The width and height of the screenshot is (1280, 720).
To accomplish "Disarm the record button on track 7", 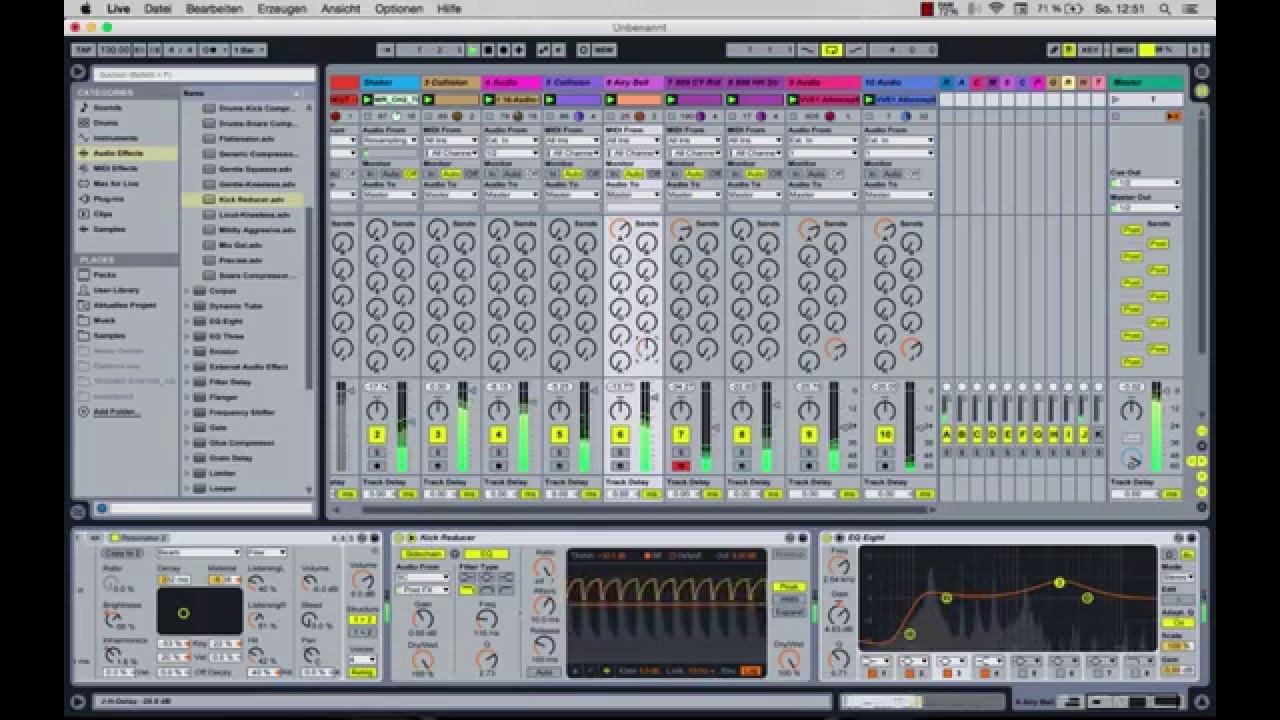I will (x=681, y=466).
